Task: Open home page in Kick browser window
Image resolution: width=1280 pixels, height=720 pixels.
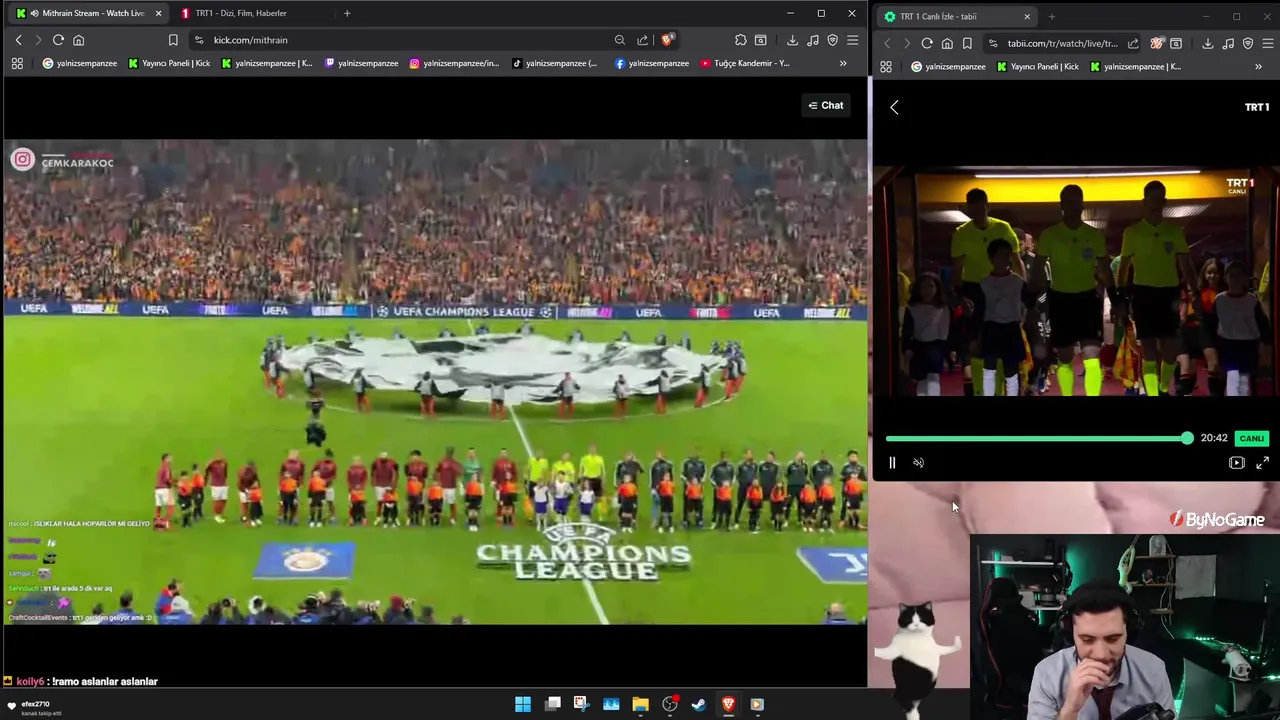Action: (x=78, y=40)
